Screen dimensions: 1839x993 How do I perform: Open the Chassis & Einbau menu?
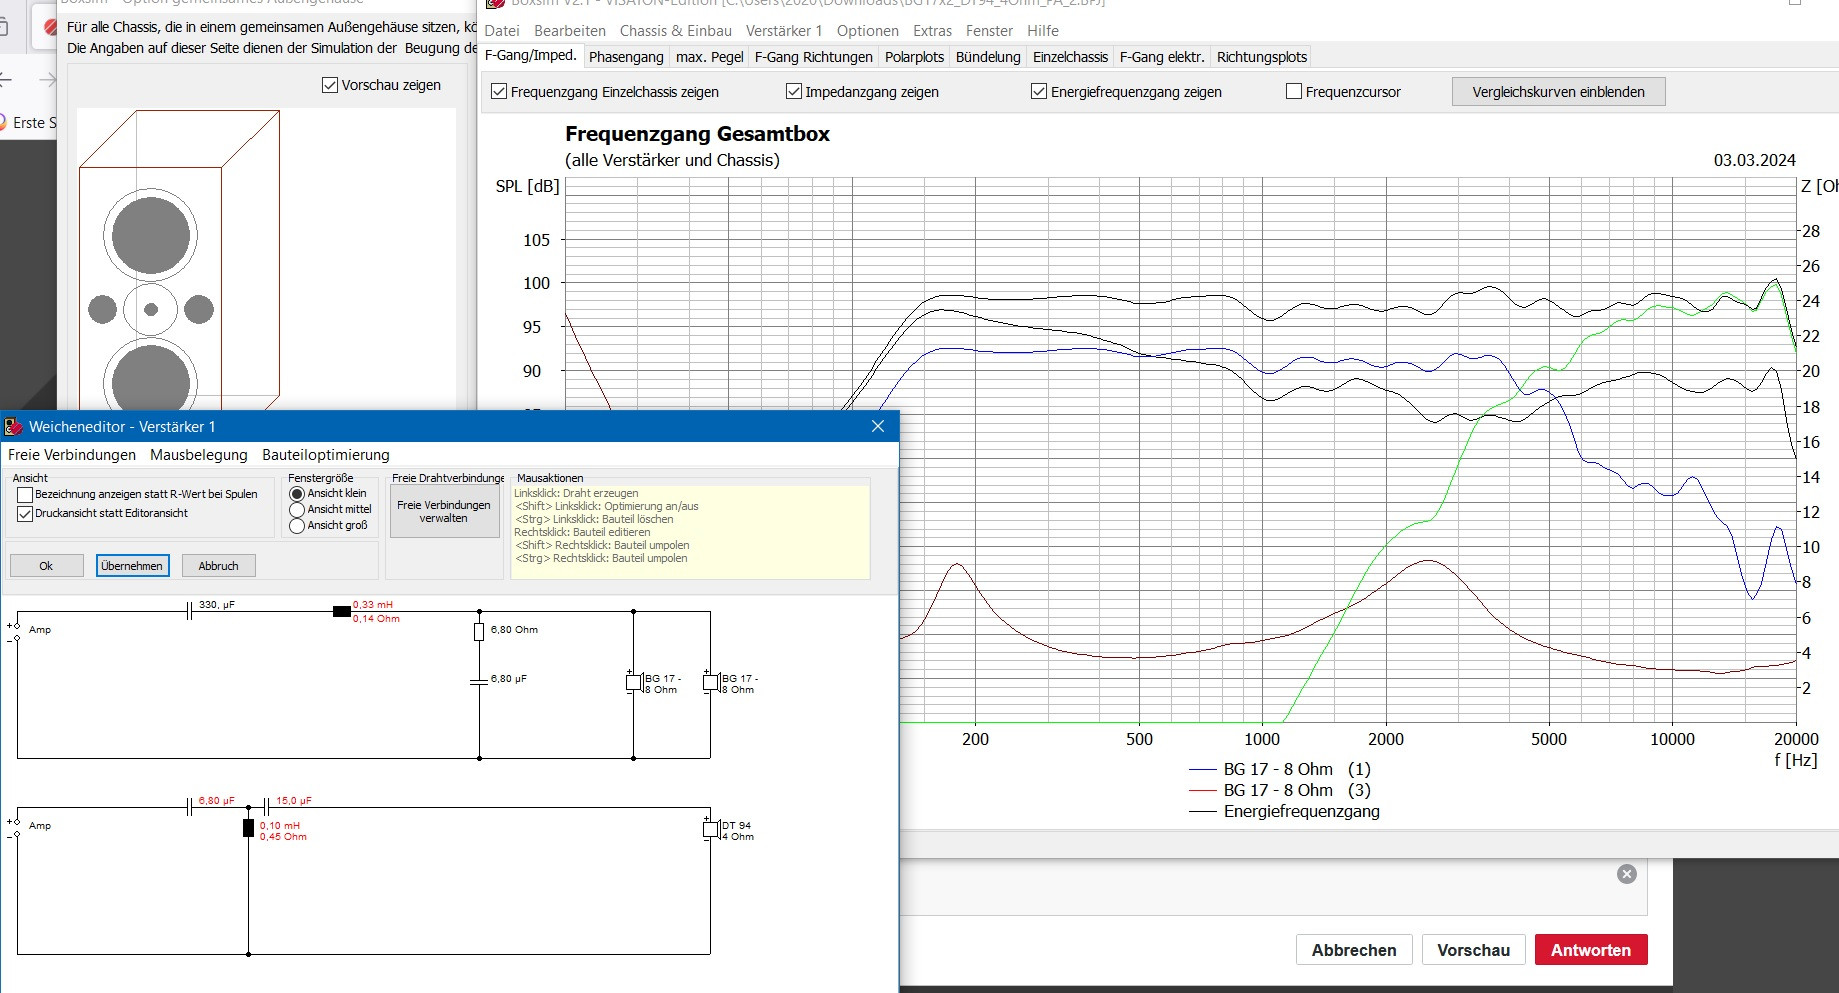(675, 31)
